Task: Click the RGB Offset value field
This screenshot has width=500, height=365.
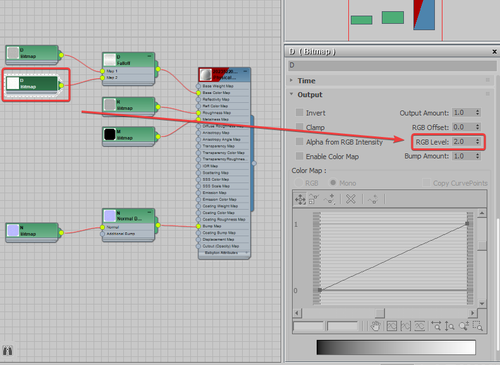Action: (463, 127)
